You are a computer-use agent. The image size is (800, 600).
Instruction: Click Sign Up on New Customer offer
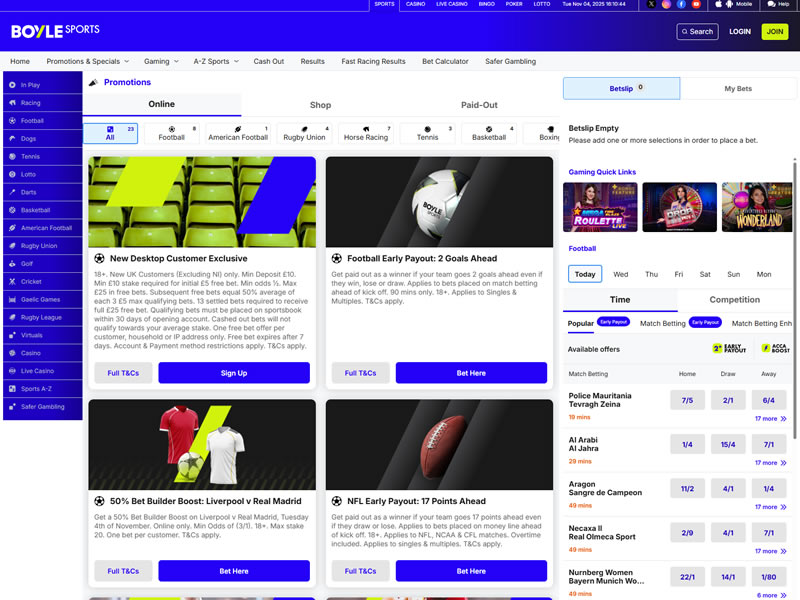pos(234,373)
